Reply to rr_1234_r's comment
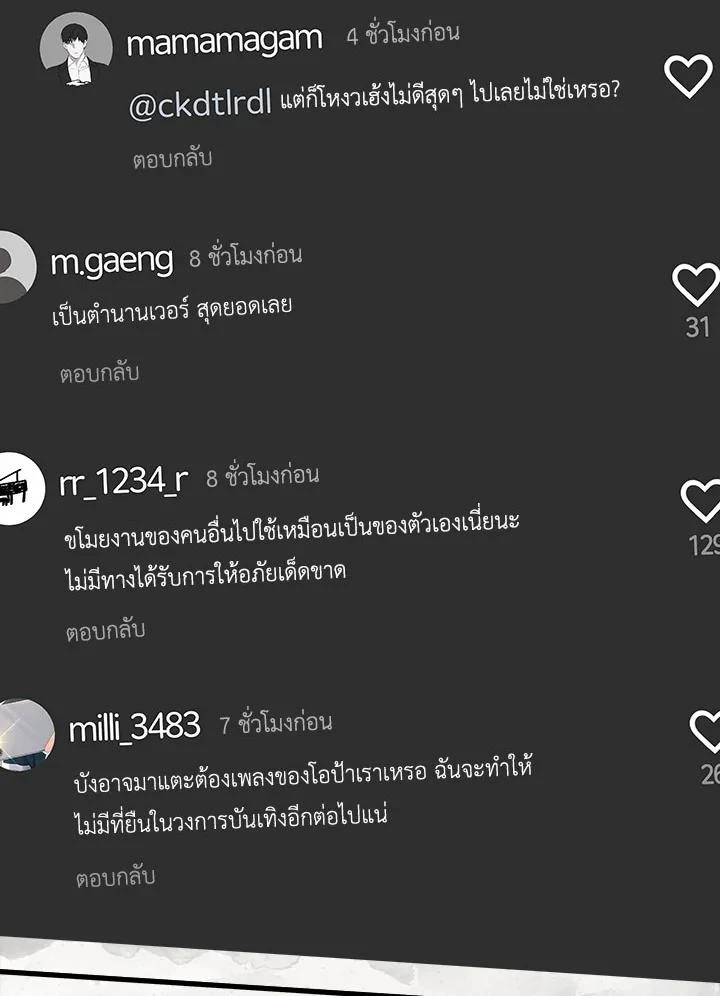This screenshot has height=996, width=720. click(x=105, y=631)
